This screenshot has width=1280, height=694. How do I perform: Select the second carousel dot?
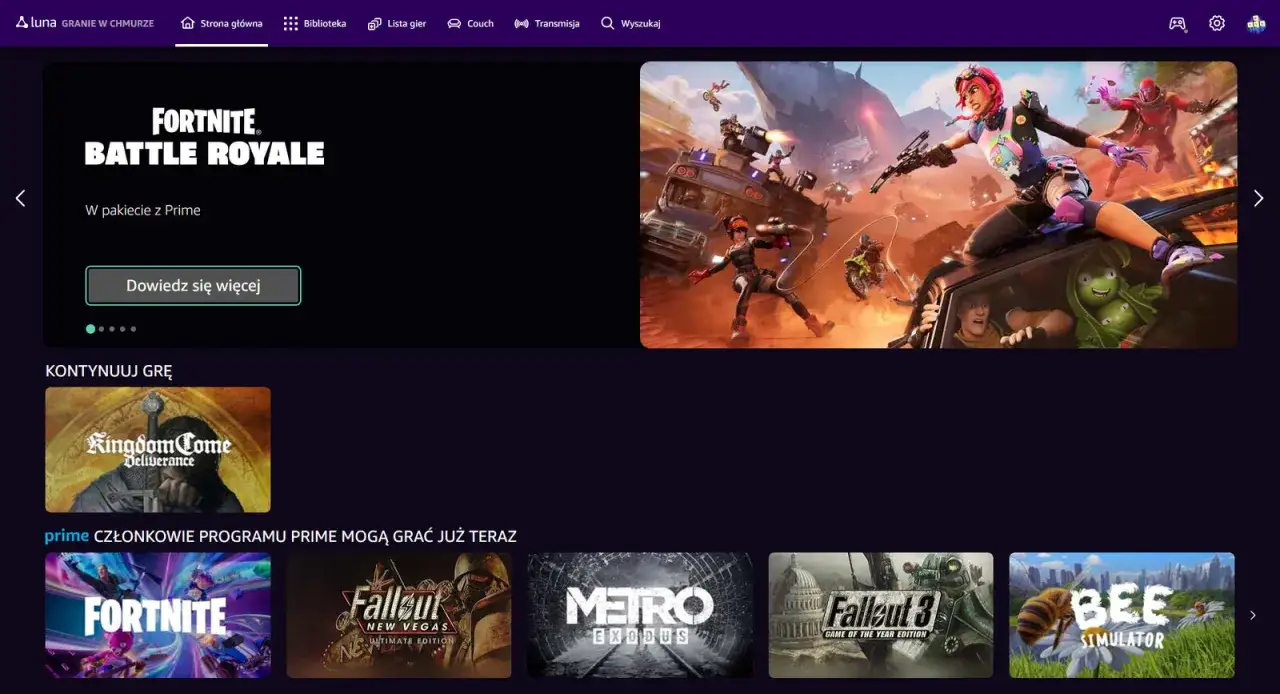click(101, 328)
